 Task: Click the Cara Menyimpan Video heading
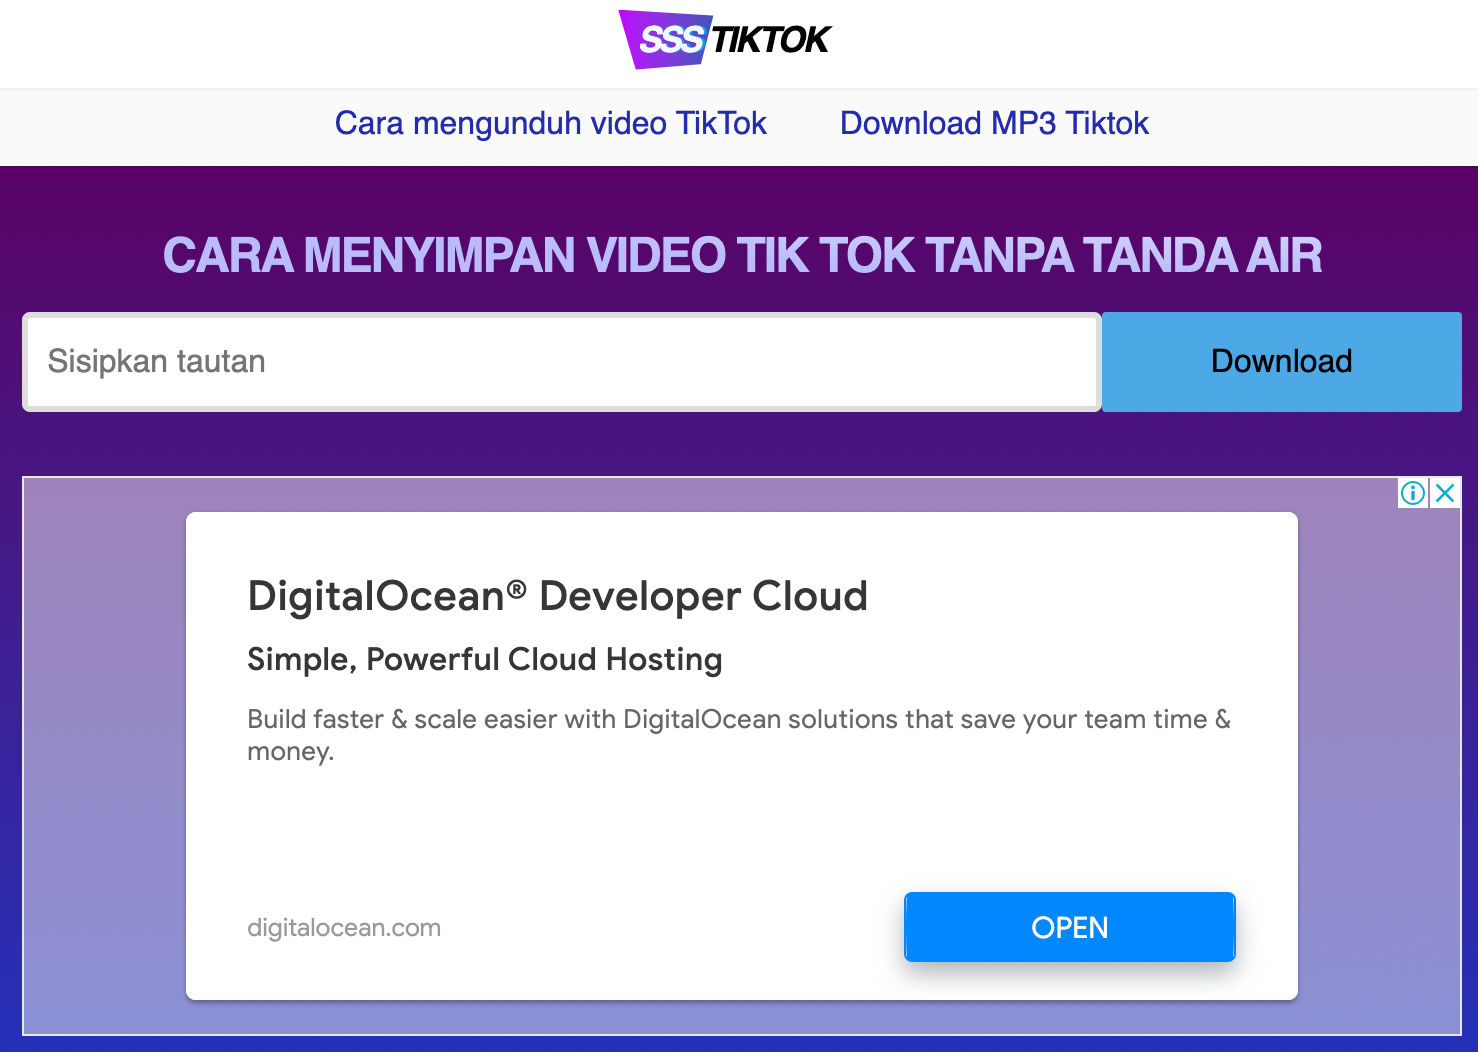tap(742, 255)
